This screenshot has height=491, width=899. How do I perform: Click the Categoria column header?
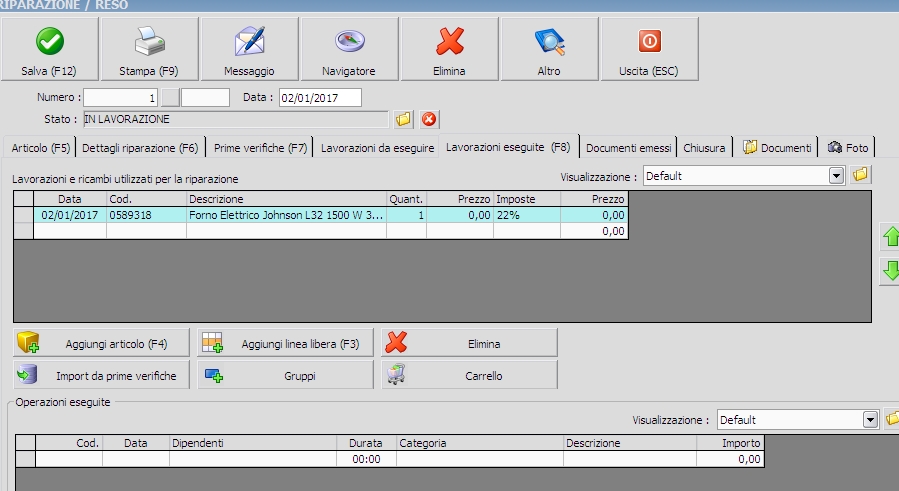click(x=479, y=443)
